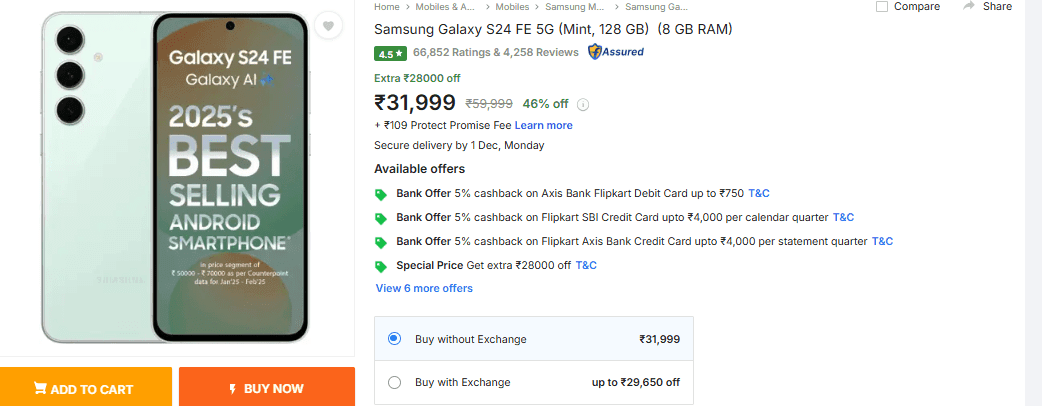Viewport: 1042px width, 406px height.
Task: Click the Axis Debit Card offer tag icon
Action: 381,194
